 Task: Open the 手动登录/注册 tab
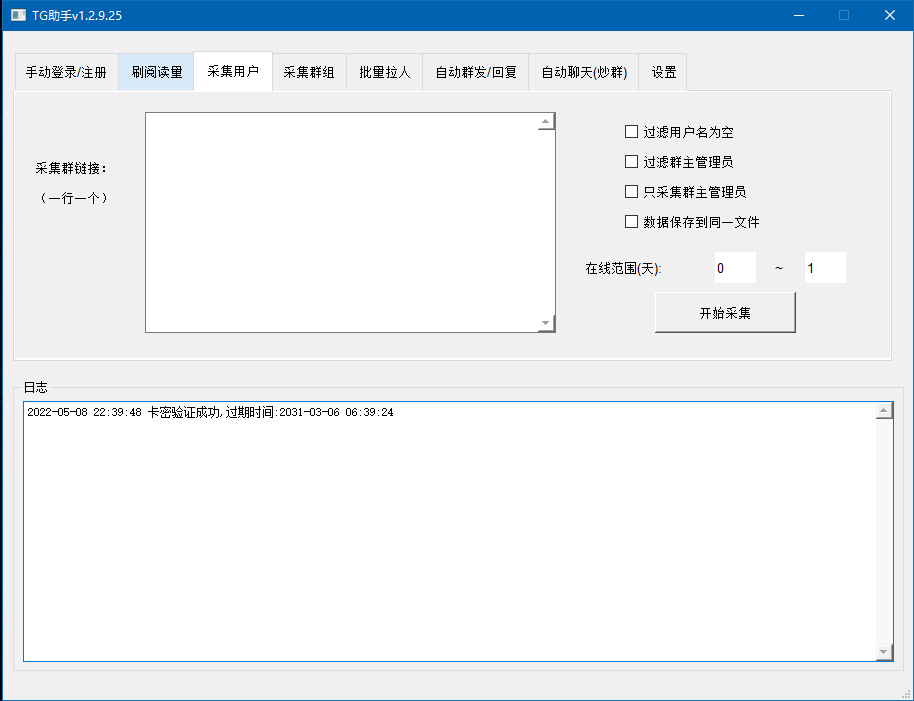[66, 72]
